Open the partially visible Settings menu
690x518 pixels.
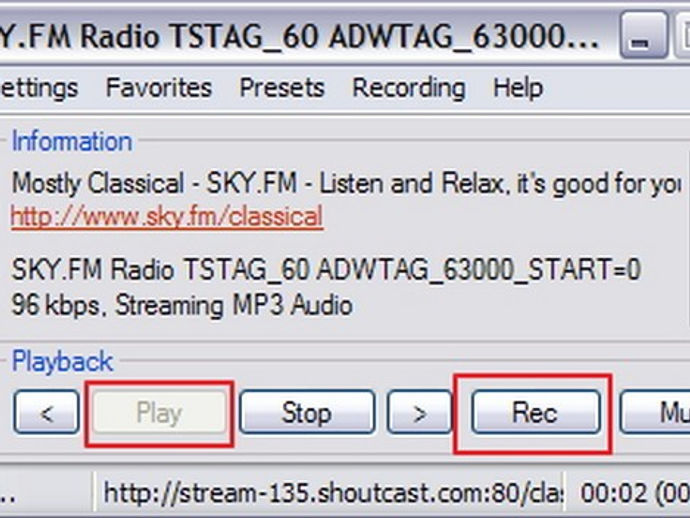point(39,88)
